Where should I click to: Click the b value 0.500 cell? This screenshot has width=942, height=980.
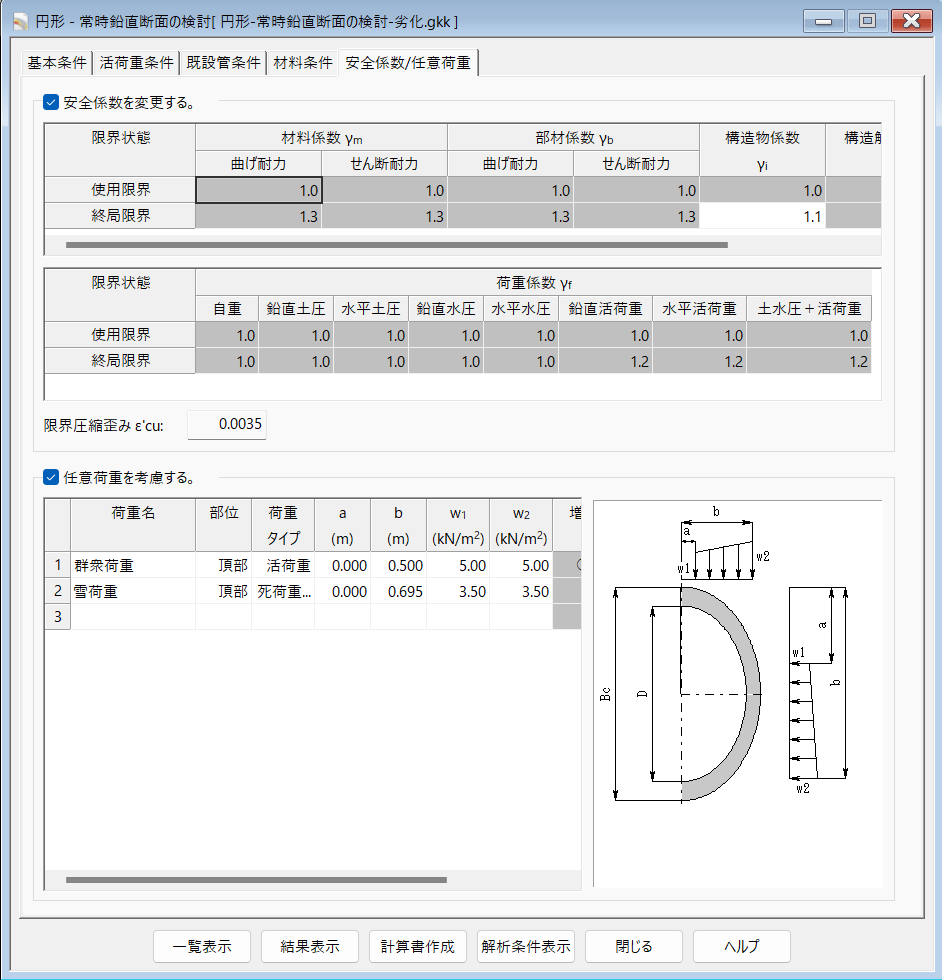399,565
